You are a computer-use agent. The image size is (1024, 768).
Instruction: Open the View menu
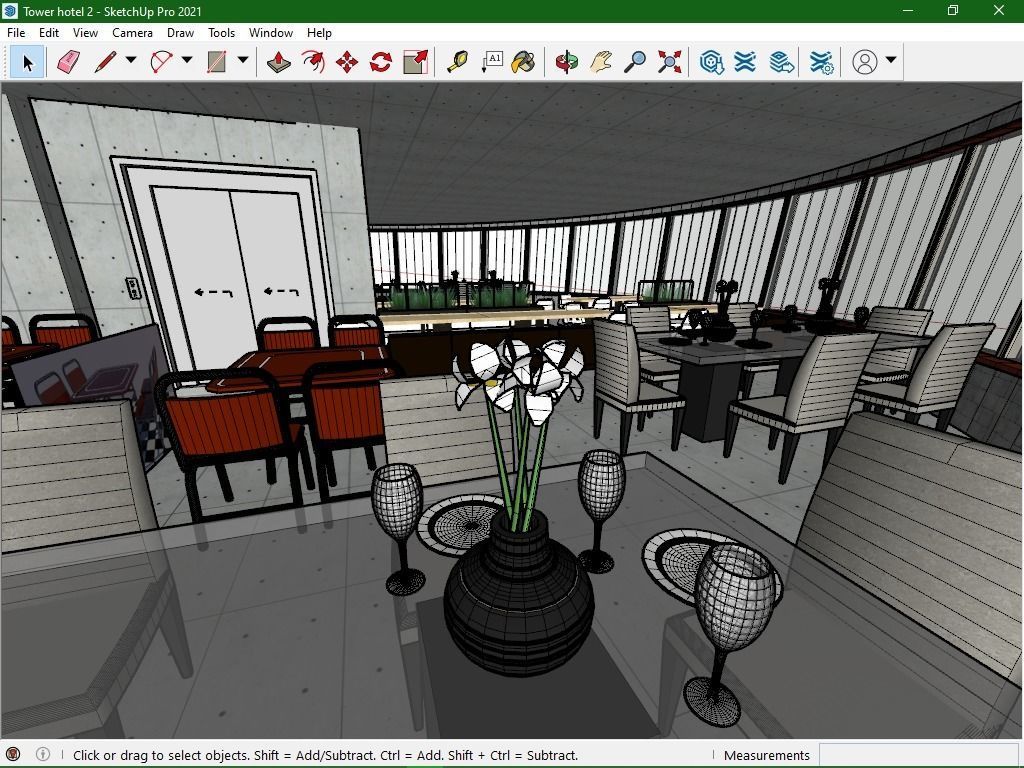point(86,33)
